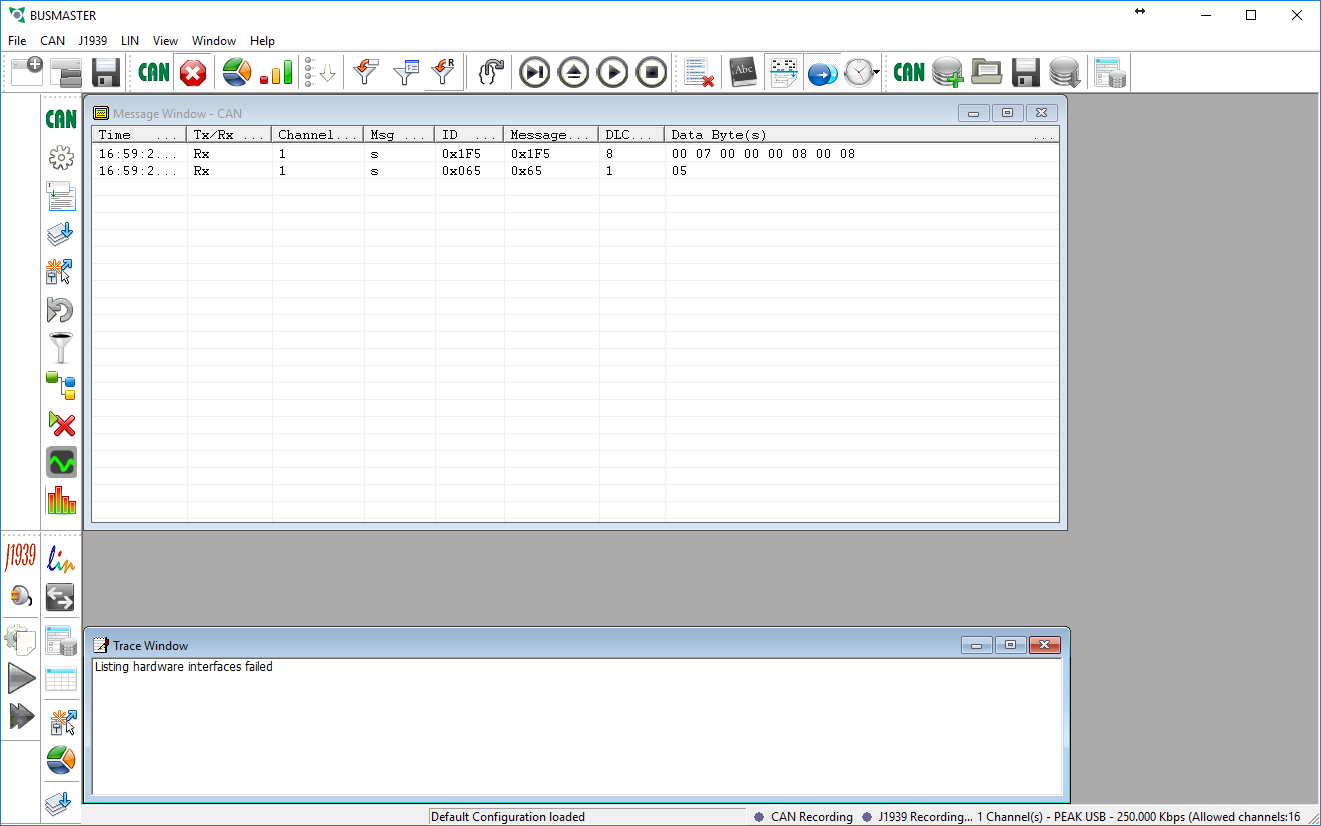Image resolution: width=1321 pixels, height=826 pixels.
Task: Click the round stop replay button
Action: pyautogui.click(x=652, y=72)
